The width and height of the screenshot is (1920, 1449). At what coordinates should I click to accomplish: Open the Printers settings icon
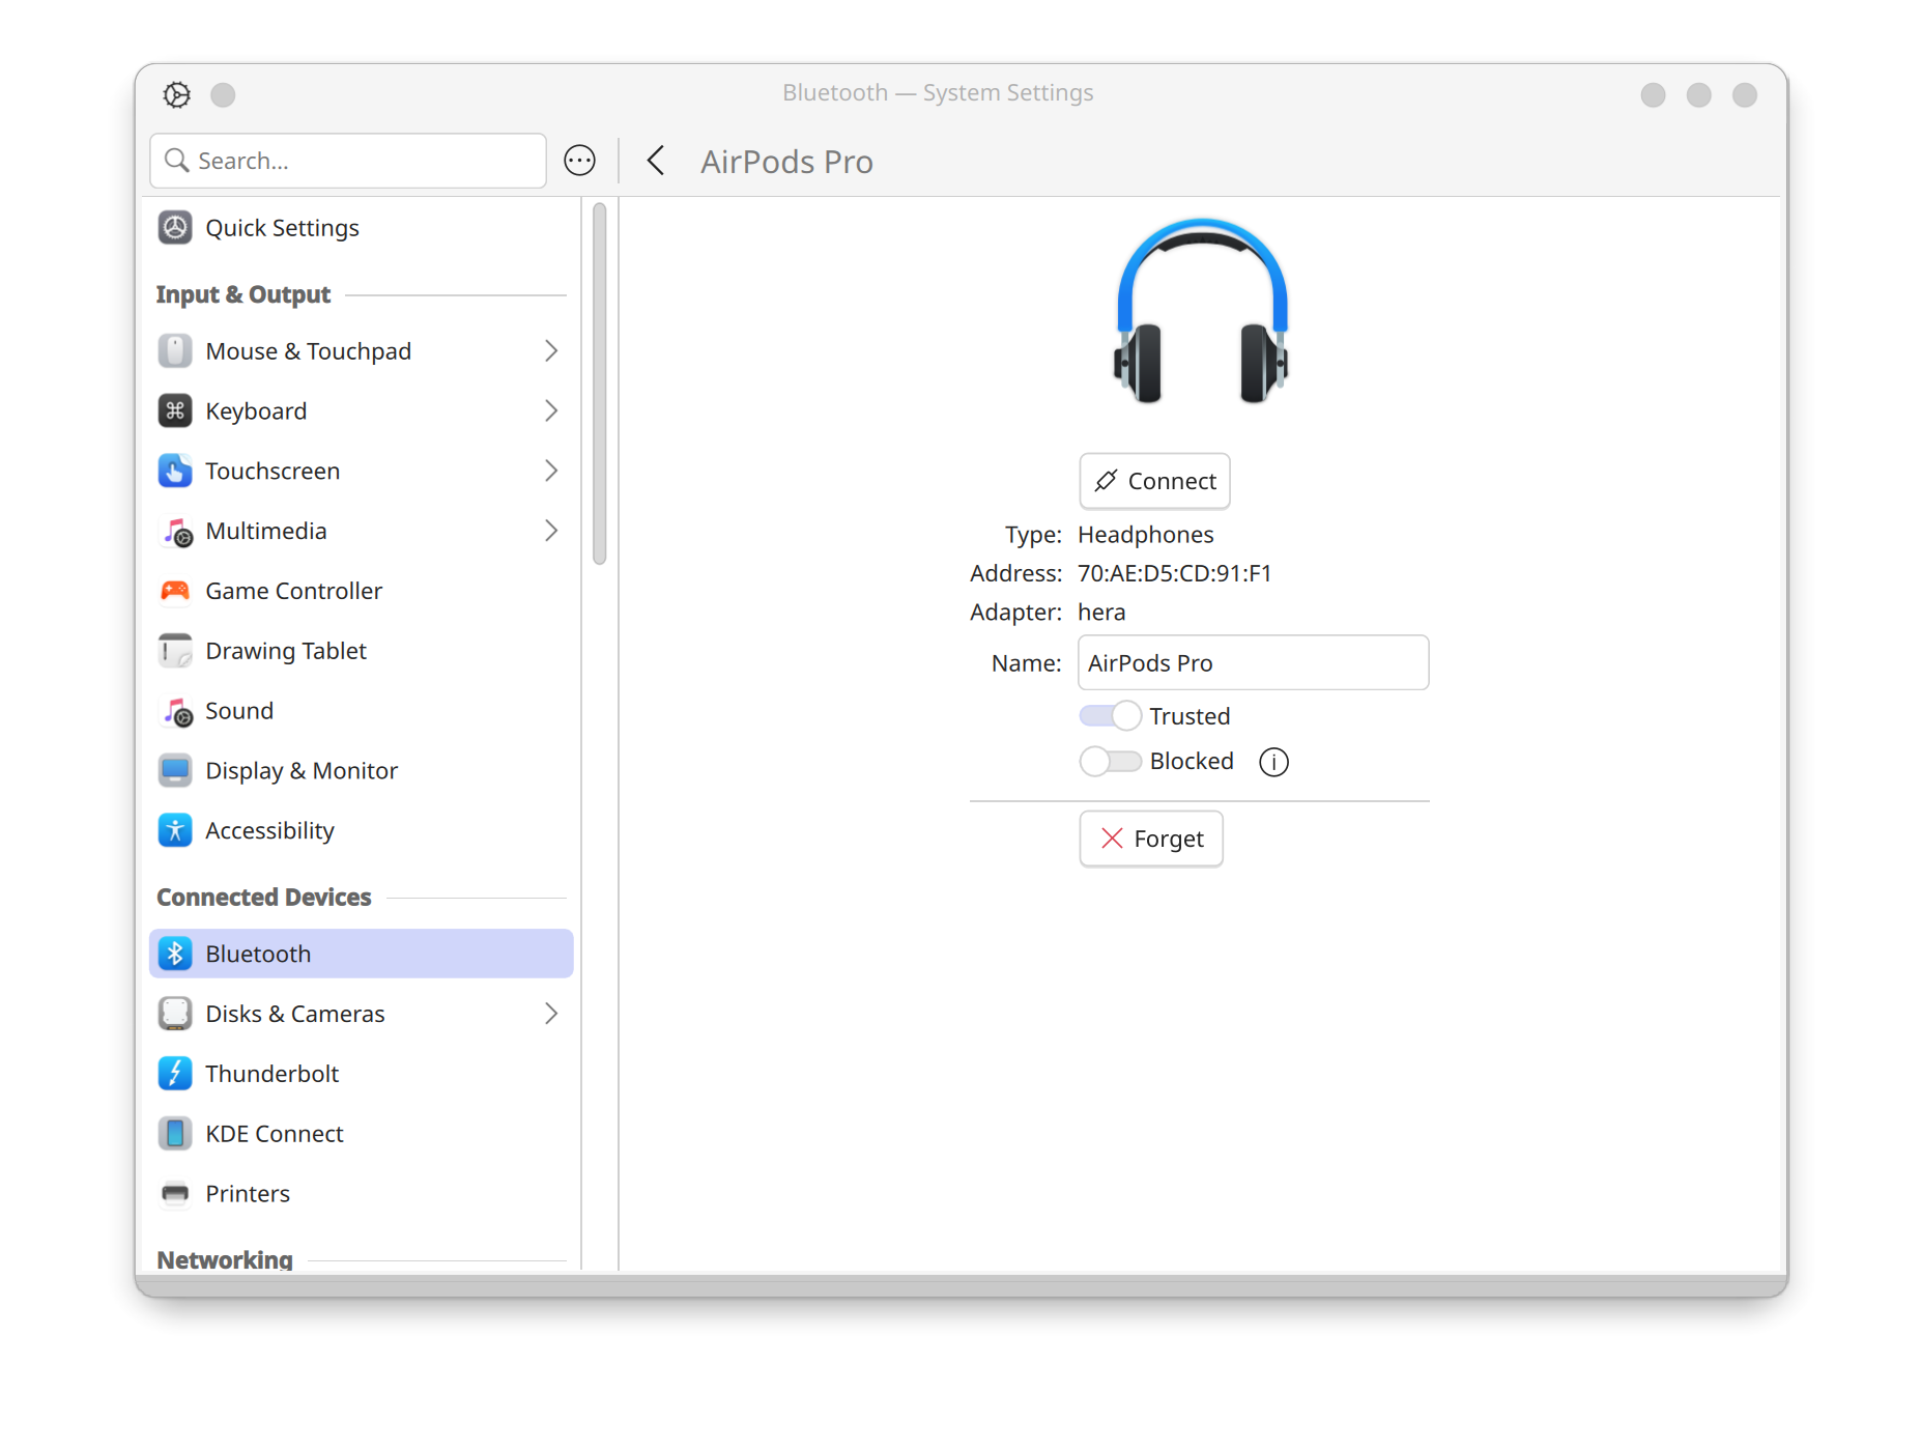click(x=175, y=1193)
